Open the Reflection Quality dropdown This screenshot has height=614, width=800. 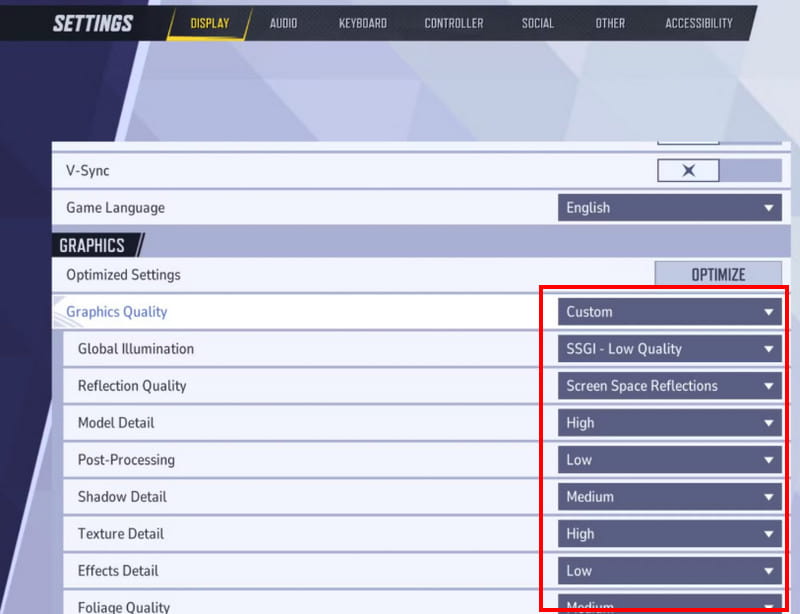669,386
